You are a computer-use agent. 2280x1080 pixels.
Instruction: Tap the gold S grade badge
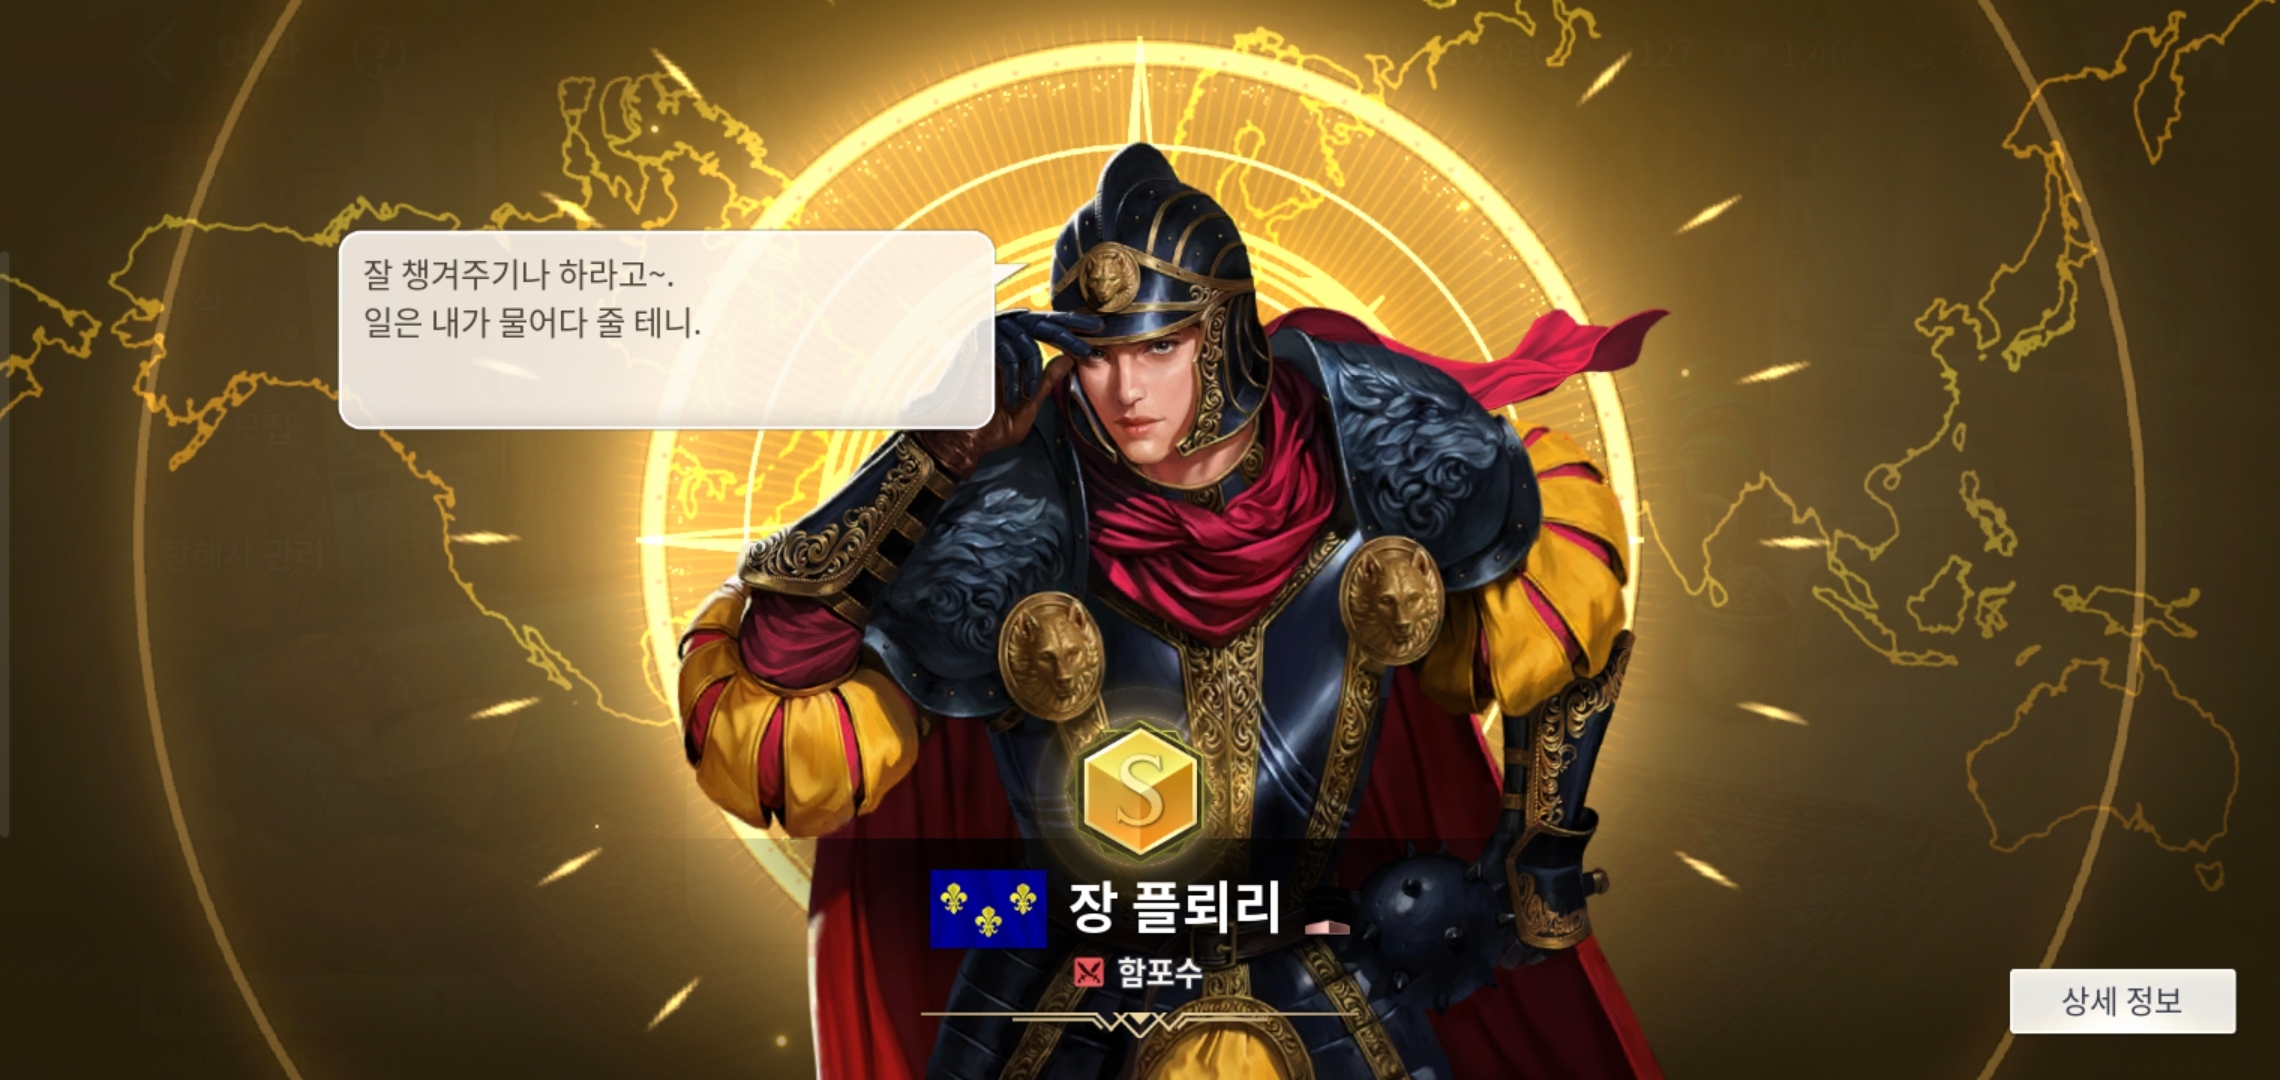coord(1140,792)
